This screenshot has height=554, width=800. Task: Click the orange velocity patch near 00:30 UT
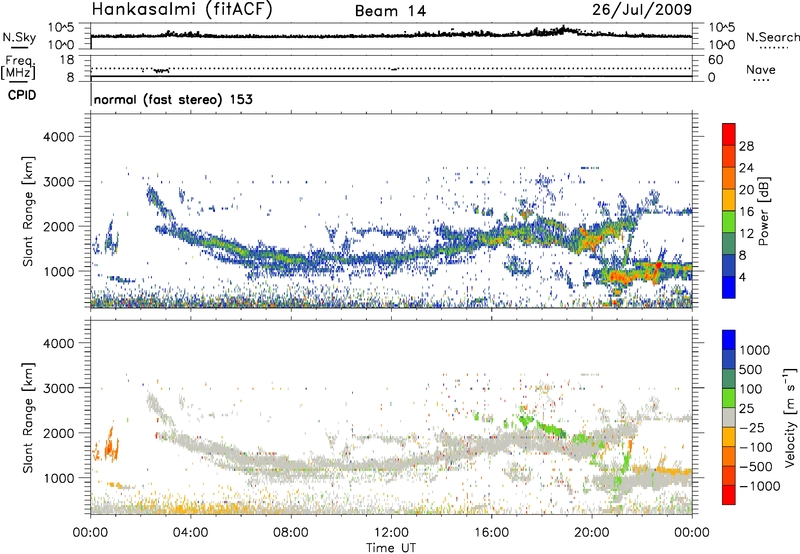point(107,445)
